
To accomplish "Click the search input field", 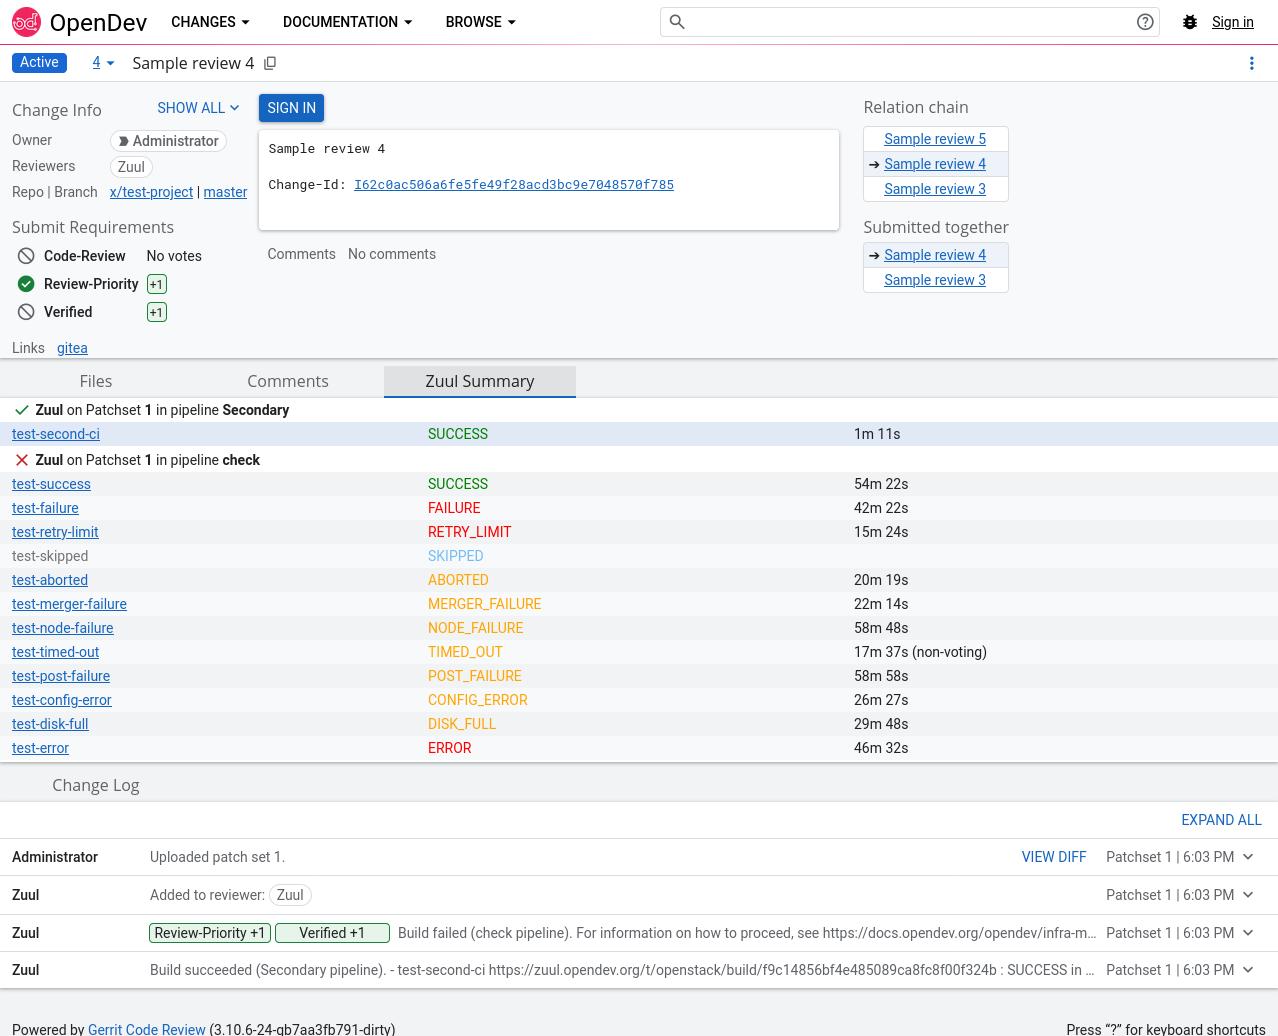I will 910,22.
